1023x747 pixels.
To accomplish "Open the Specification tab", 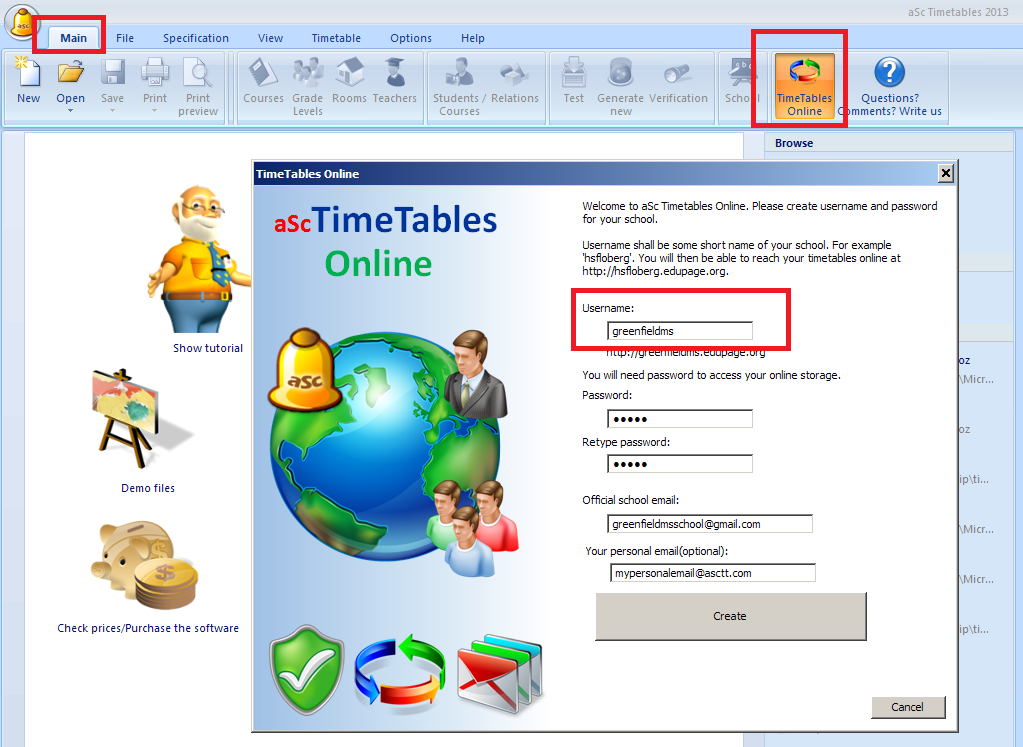I will pyautogui.click(x=196, y=38).
